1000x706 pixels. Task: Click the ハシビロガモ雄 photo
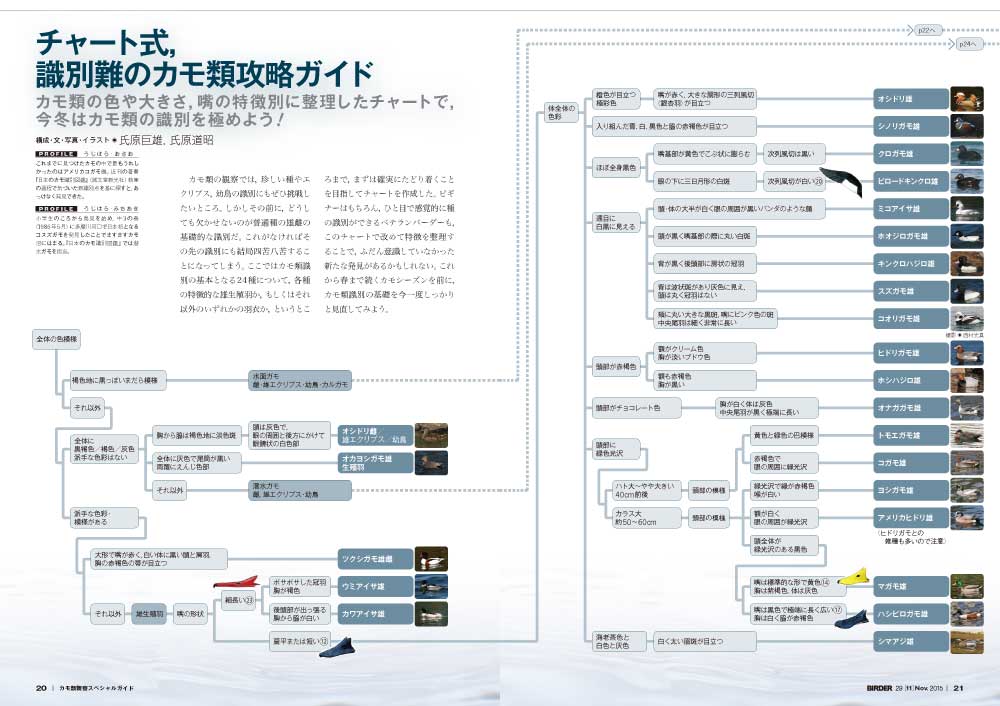coord(967,614)
